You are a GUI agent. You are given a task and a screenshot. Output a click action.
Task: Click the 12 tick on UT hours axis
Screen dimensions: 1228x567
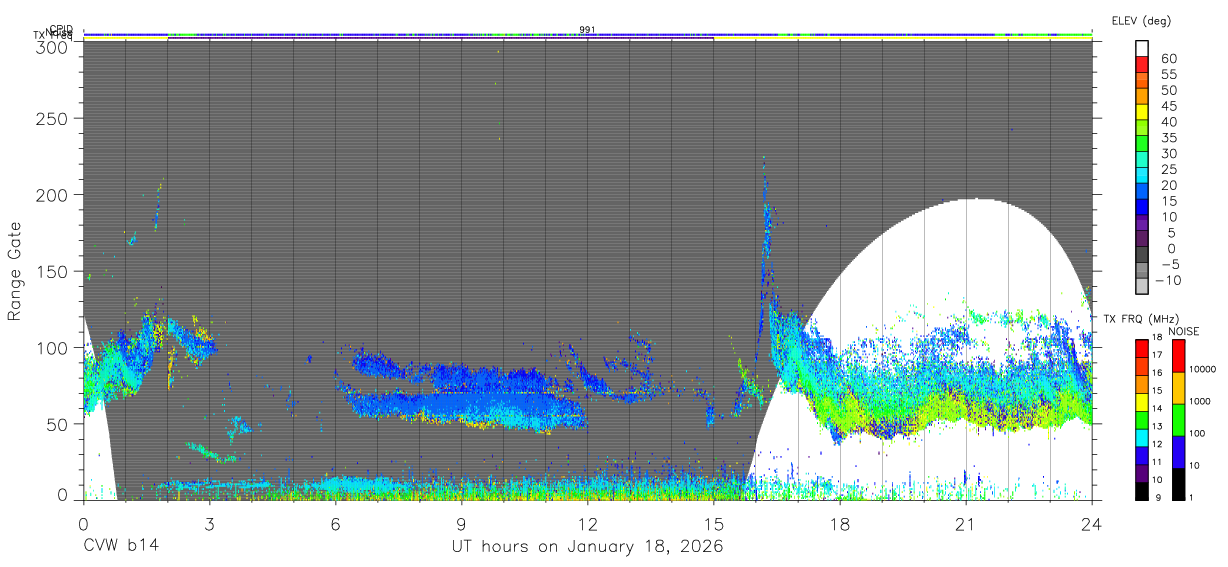click(x=587, y=523)
